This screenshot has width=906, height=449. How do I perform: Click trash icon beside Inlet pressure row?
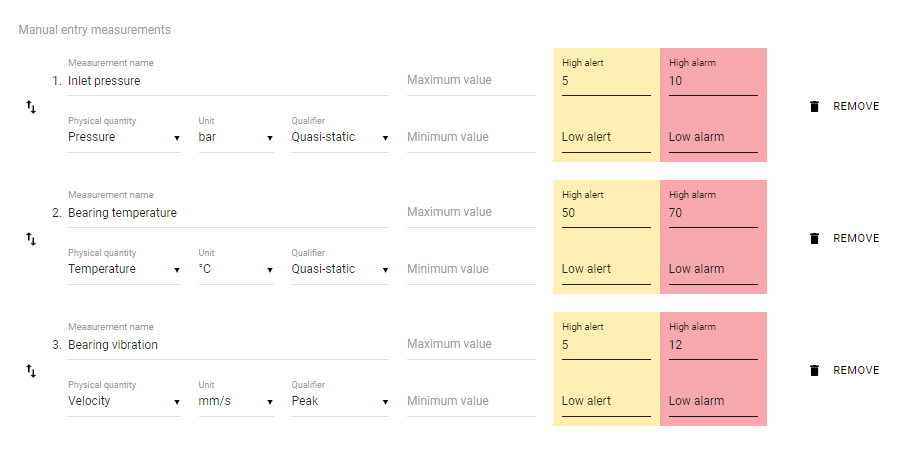pos(814,106)
